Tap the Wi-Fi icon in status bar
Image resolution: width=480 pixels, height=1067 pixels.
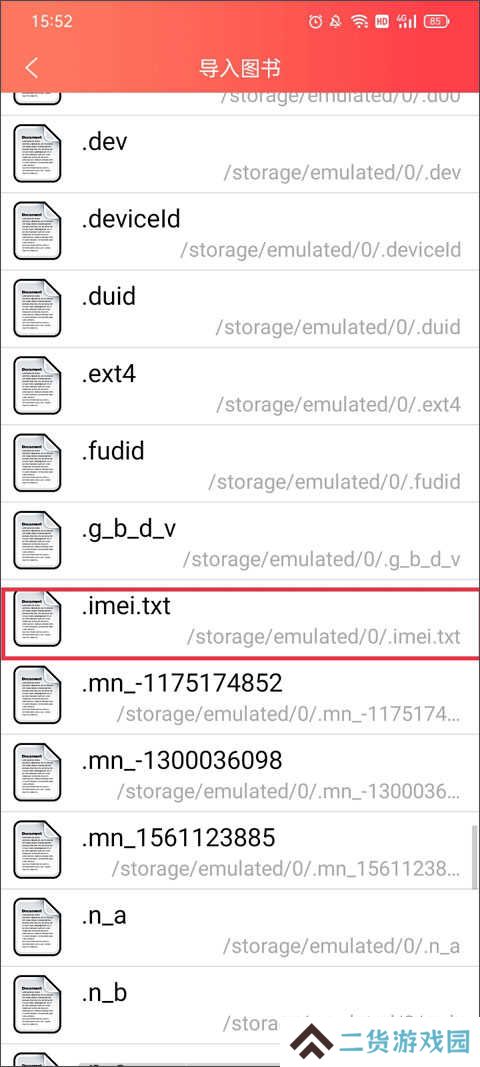[x=359, y=22]
